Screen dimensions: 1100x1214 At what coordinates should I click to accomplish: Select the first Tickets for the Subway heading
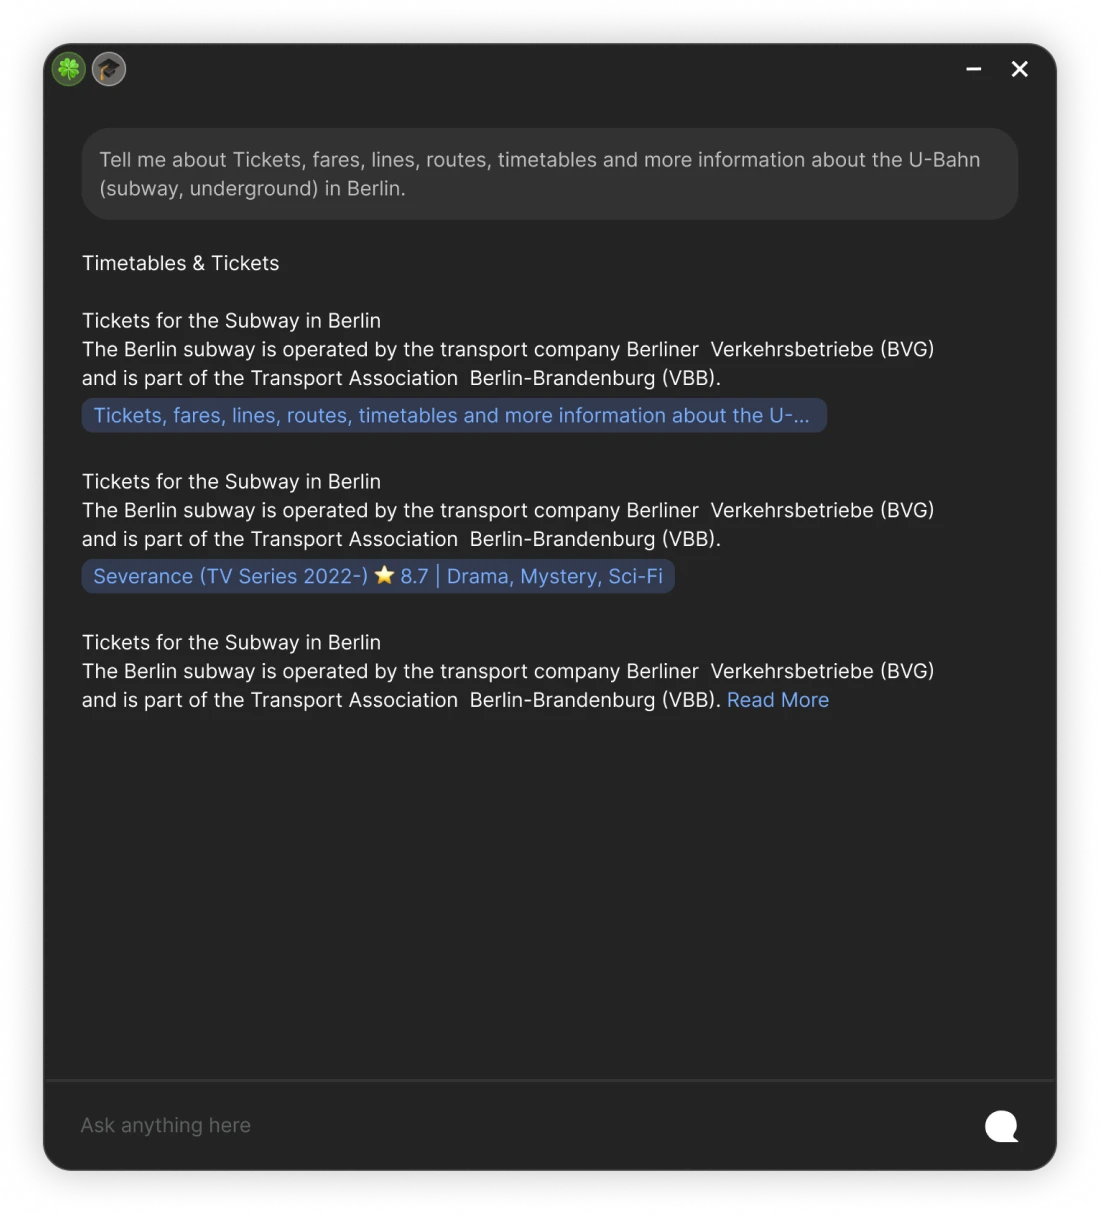[x=231, y=320]
